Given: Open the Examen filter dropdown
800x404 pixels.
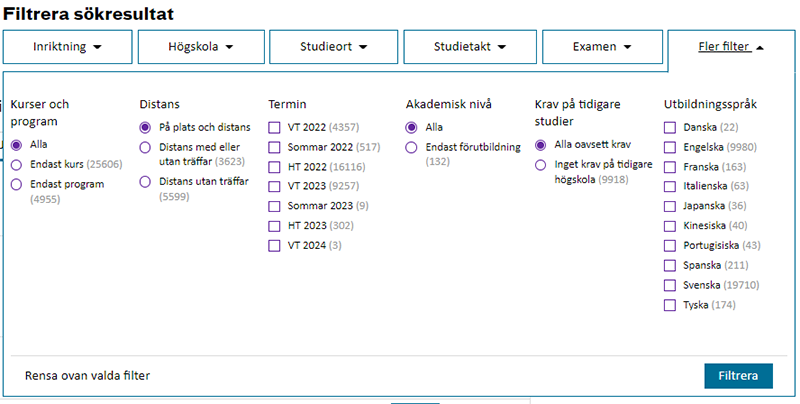Looking at the screenshot, I should (x=602, y=47).
